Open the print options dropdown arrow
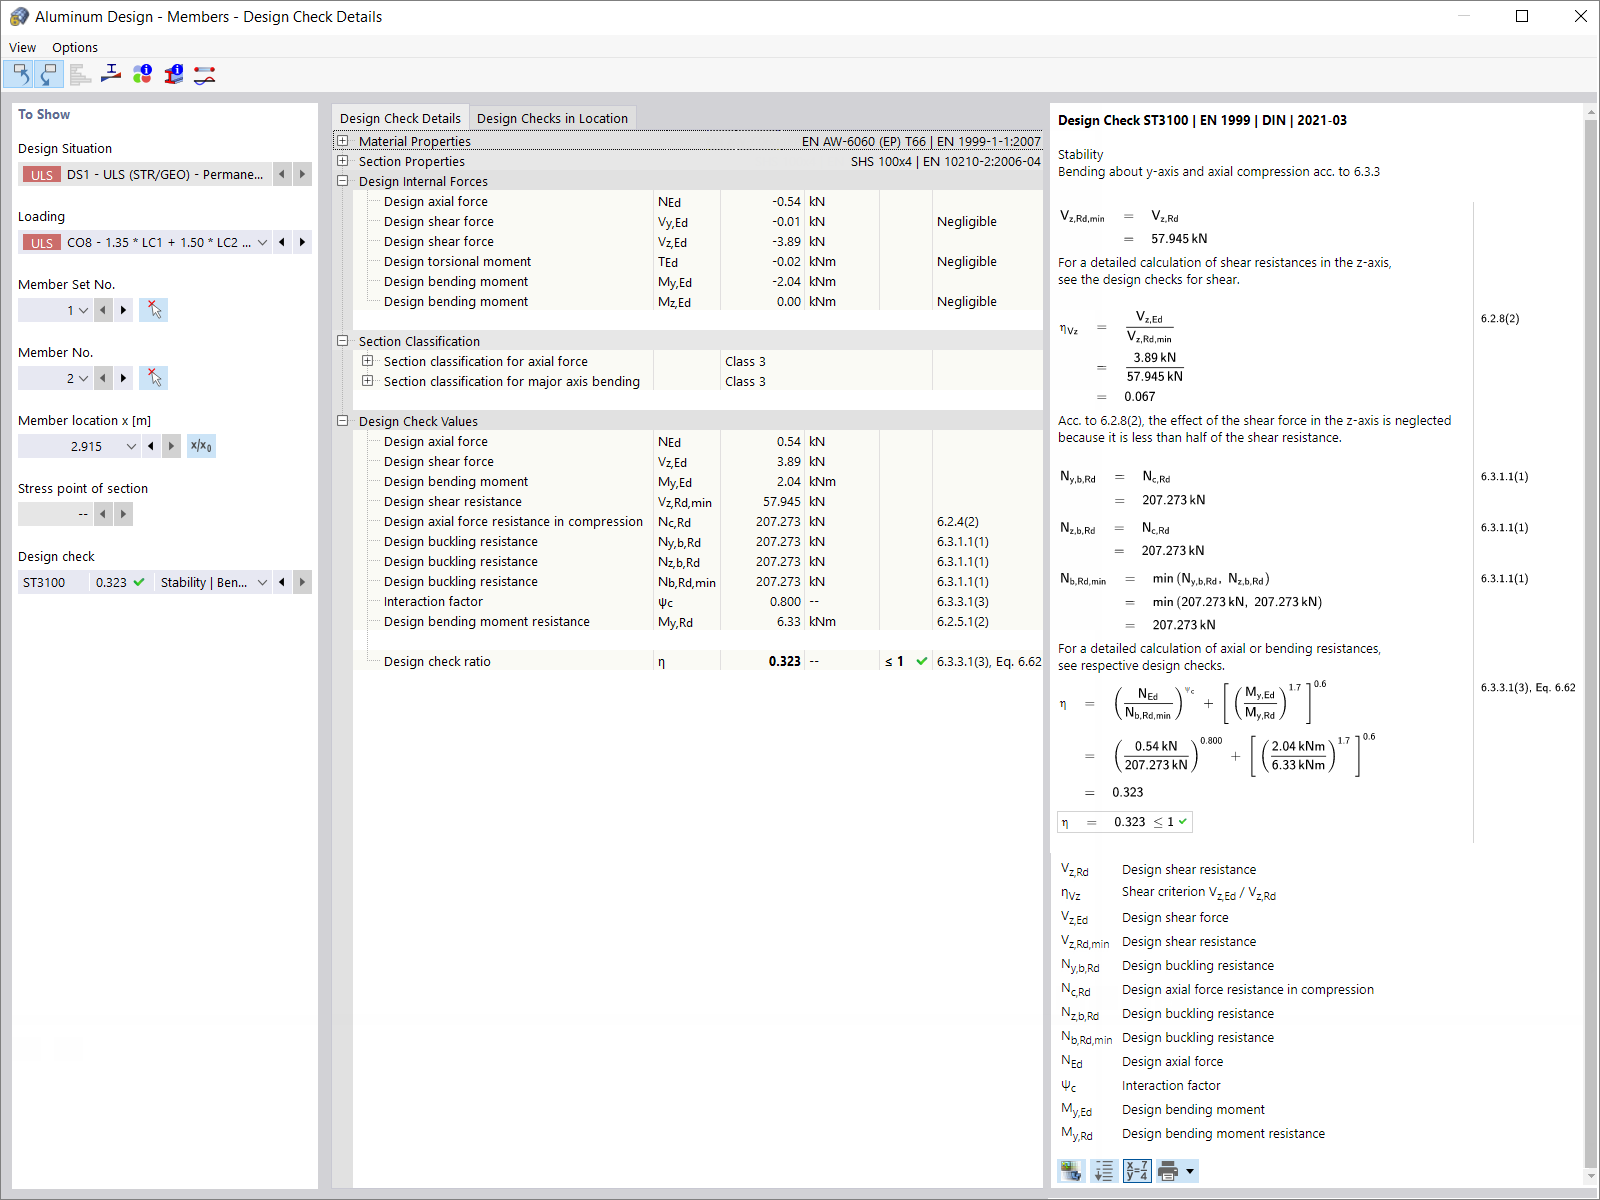The height and width of the screenshot is (1200, 1600). pos(1190,1171)
